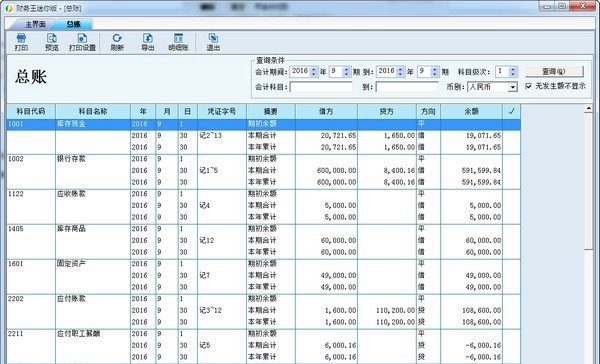Click voucher number 记1~5
Screen dimensions: 600x364
coord(209,170)
